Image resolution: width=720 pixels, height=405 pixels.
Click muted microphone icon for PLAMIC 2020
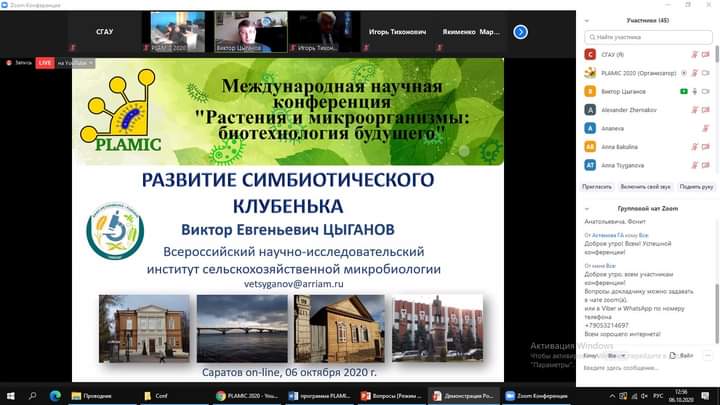[x=695, y=73]
